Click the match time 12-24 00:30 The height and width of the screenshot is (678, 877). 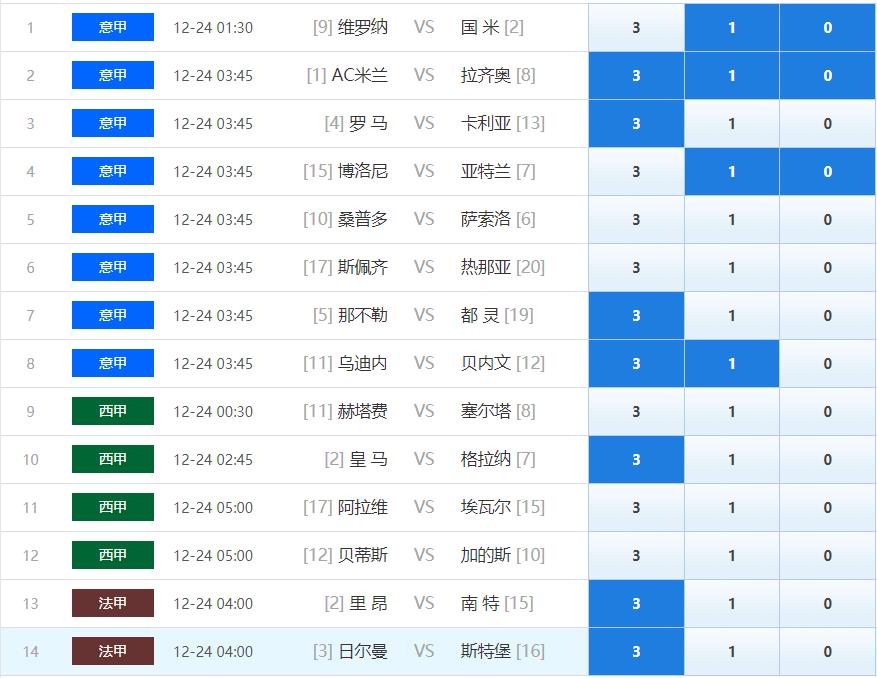pyautogui.click(x=213, y=412)
